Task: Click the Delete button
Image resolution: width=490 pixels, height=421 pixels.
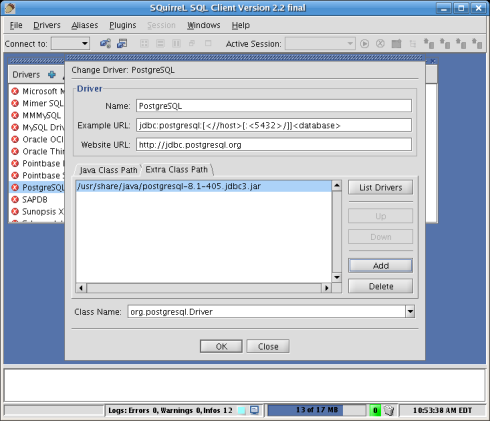Action: (x=380, y=286)
